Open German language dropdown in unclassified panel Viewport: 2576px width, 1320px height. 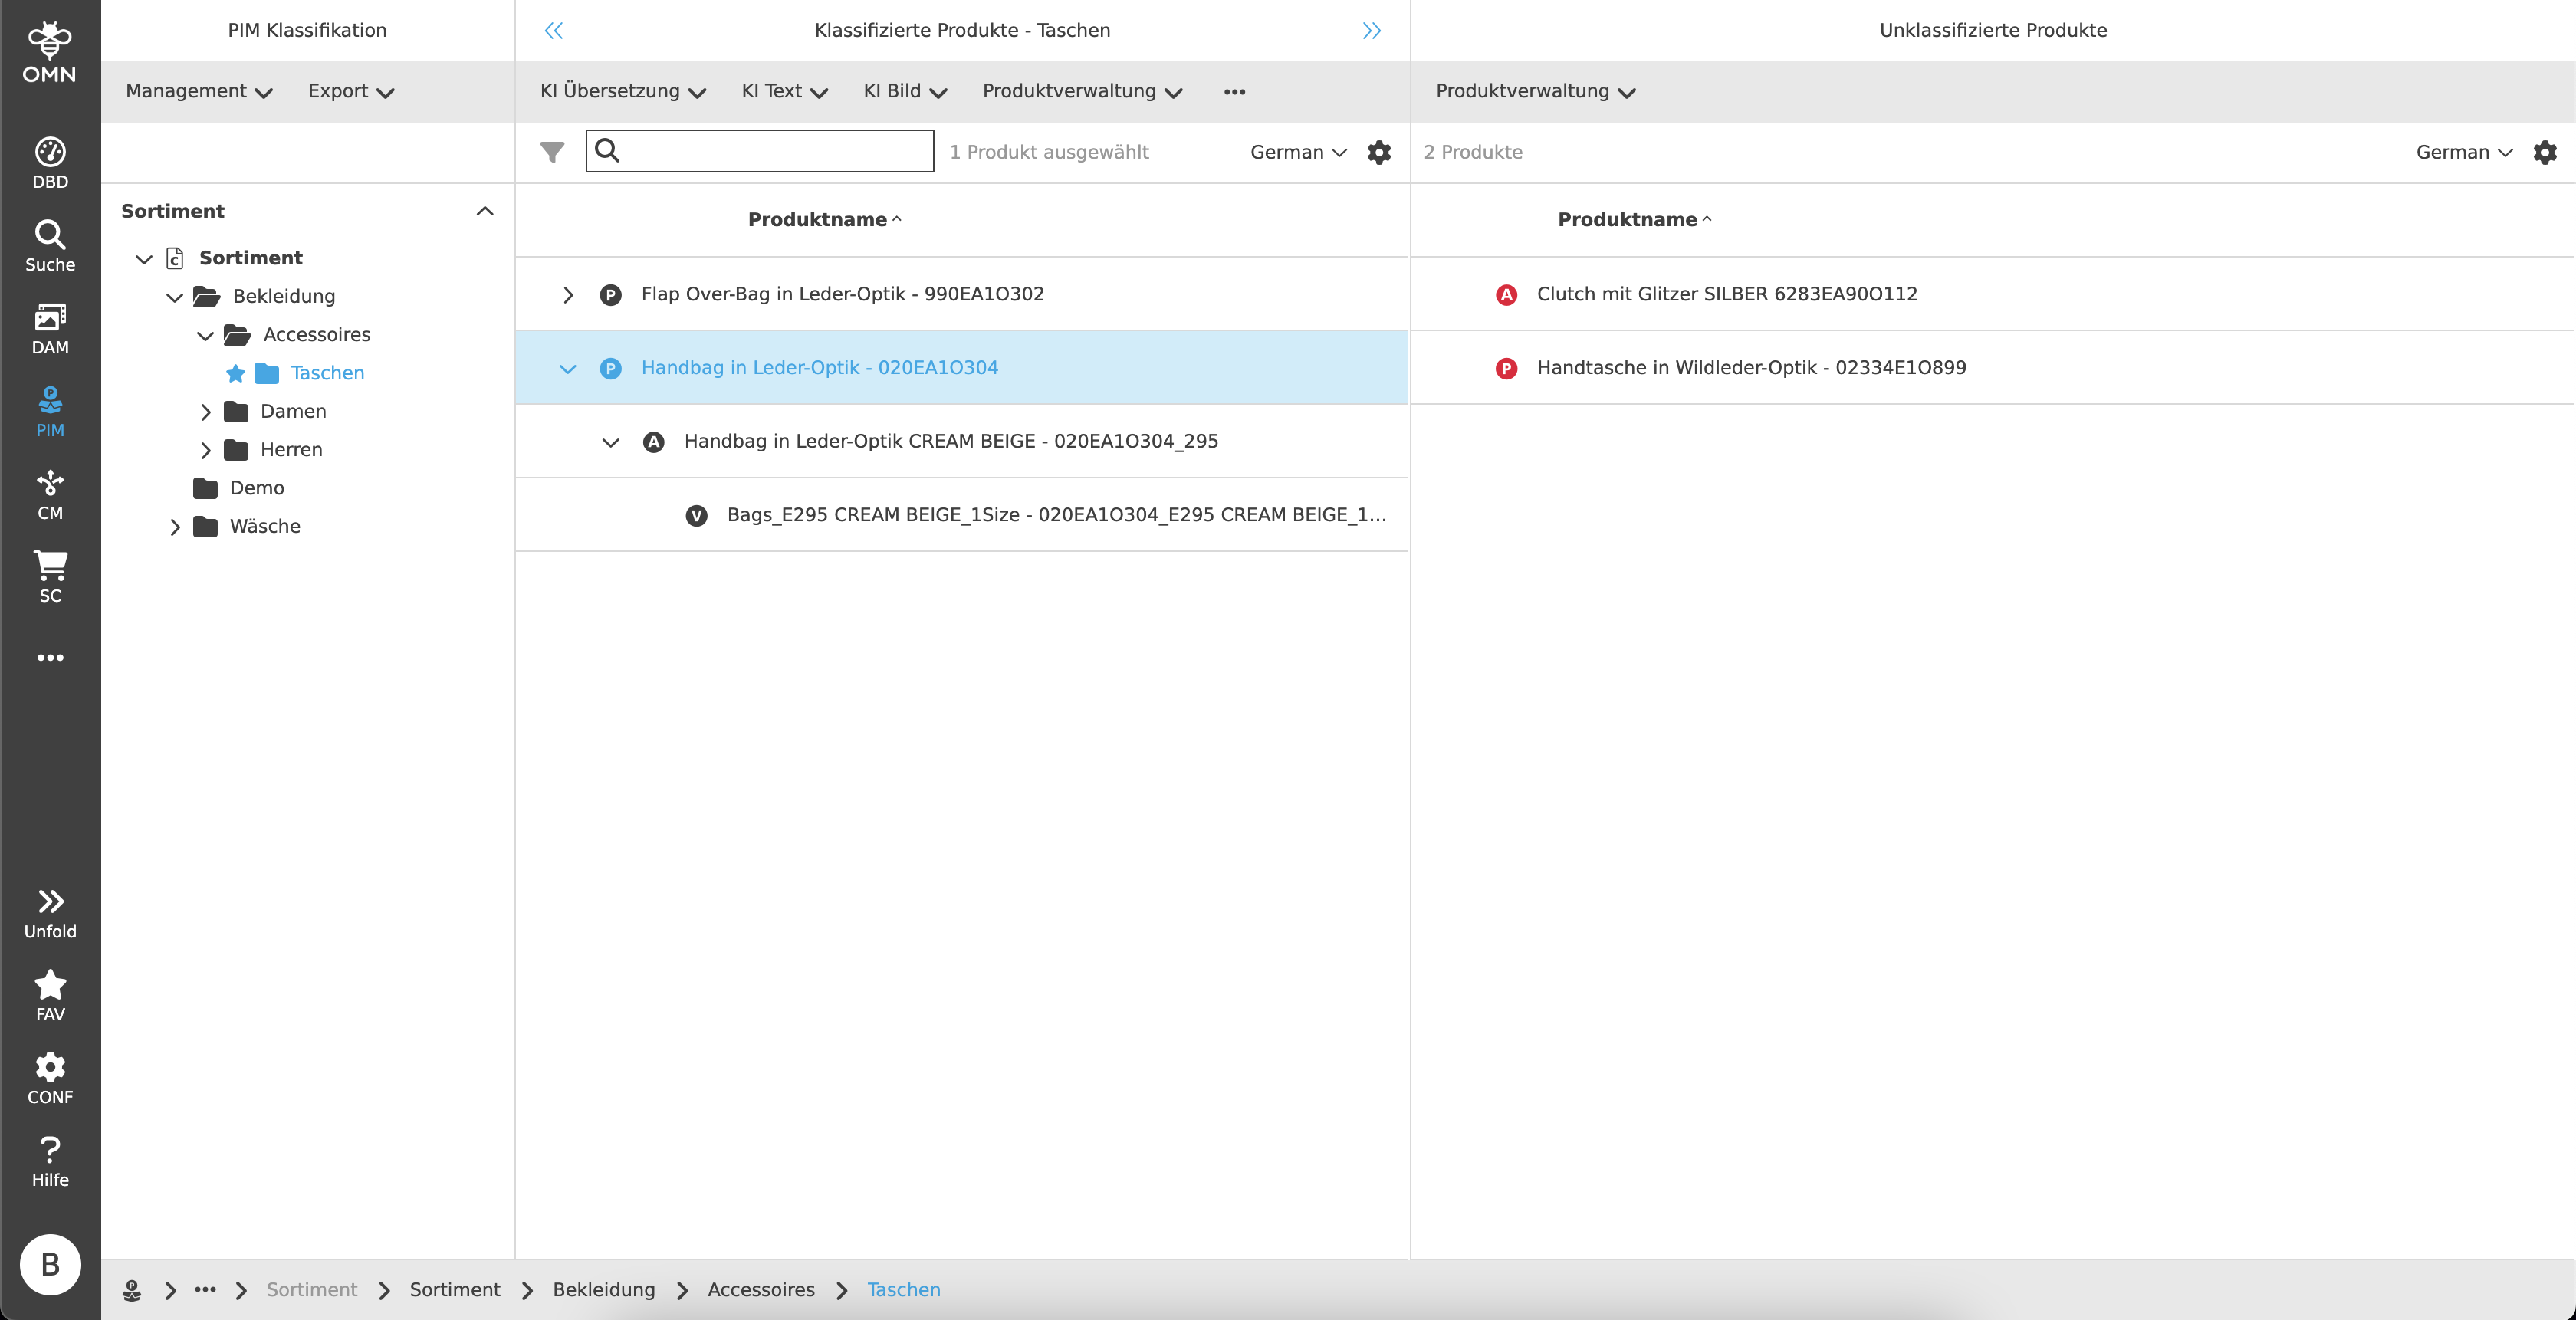tap(2463, 152)
